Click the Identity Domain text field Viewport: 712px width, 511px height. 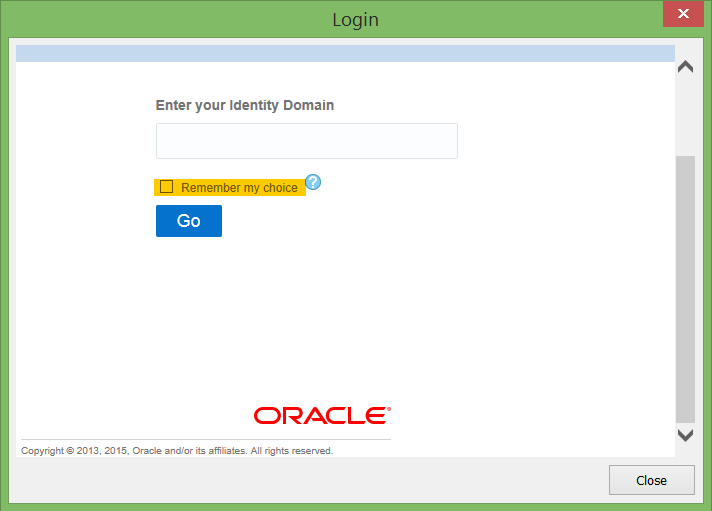coord(307,141)
